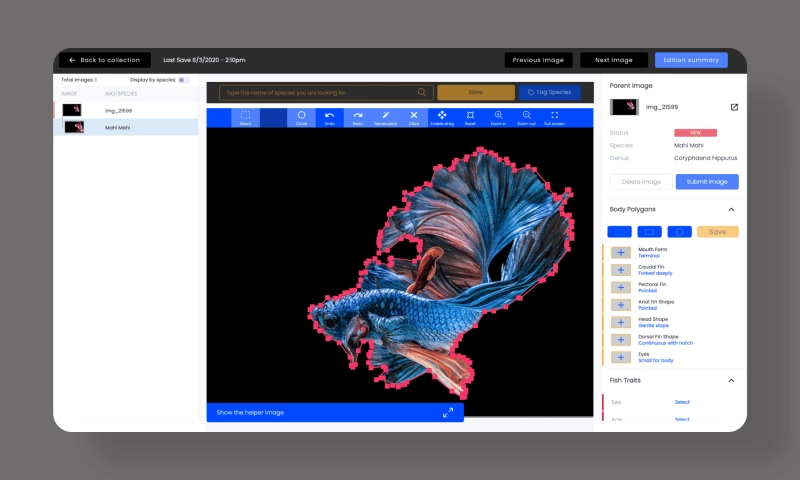Click the Redo icon
The width and height of the screenshot is (800, 480).
pos(357,117)
